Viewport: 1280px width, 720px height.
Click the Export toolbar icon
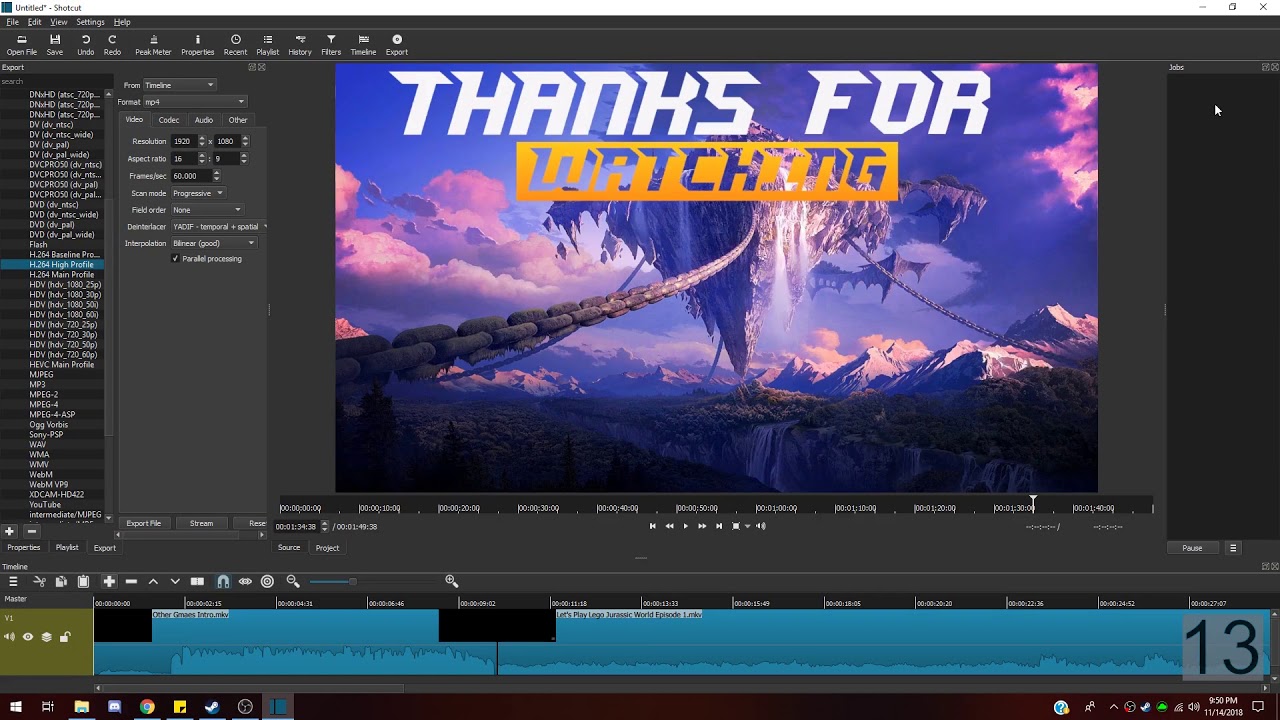coord(397,45)
